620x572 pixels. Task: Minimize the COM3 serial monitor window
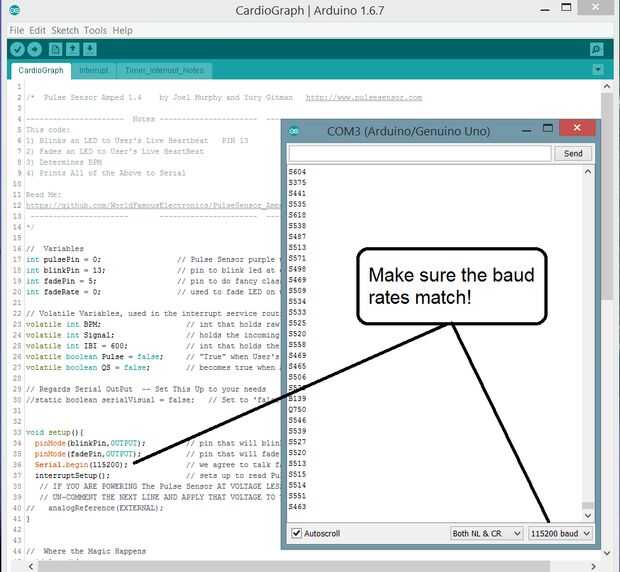(x=527, y=129)
